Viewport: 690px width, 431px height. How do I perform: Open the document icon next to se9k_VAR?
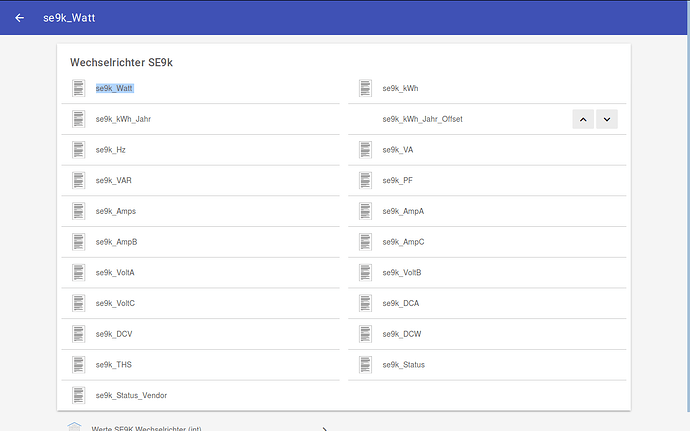click(79, 181)
